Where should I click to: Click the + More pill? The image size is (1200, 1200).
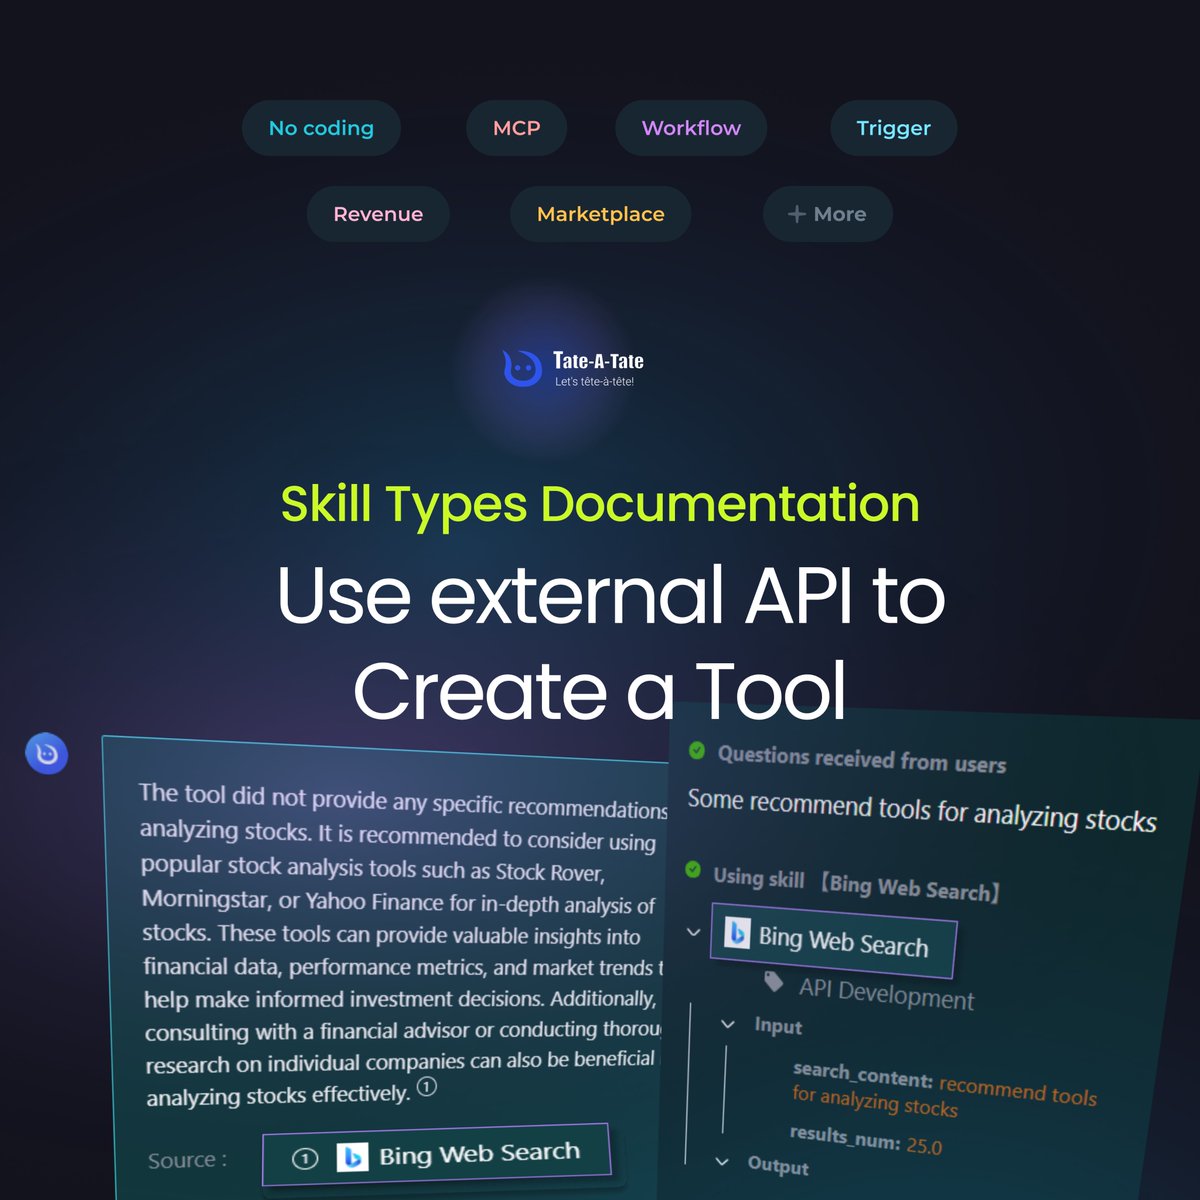(x=827, y=214)
